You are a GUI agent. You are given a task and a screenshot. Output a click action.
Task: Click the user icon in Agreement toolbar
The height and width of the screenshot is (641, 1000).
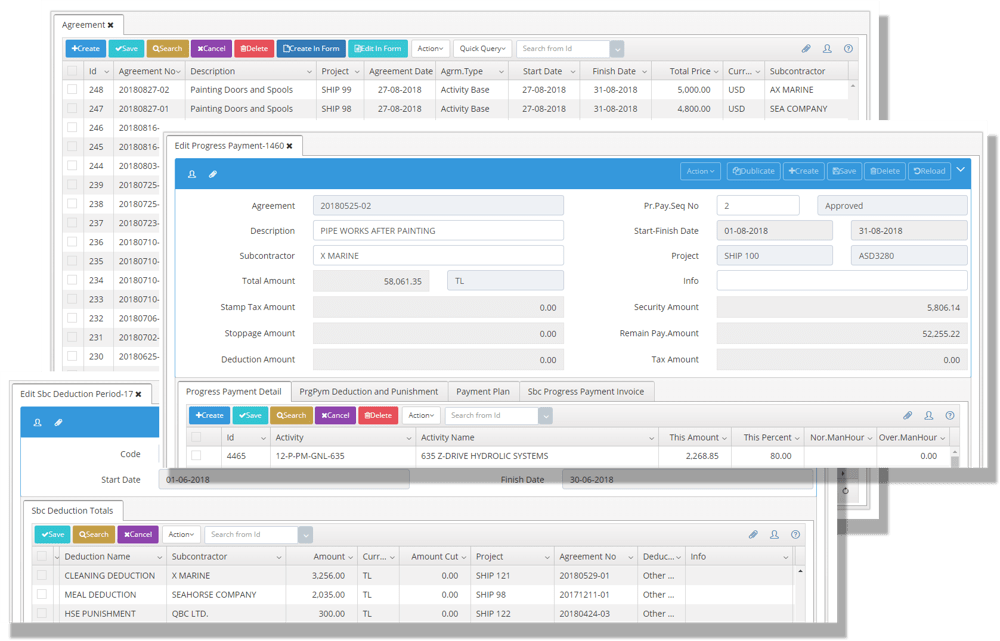click(x=827, y=48)
